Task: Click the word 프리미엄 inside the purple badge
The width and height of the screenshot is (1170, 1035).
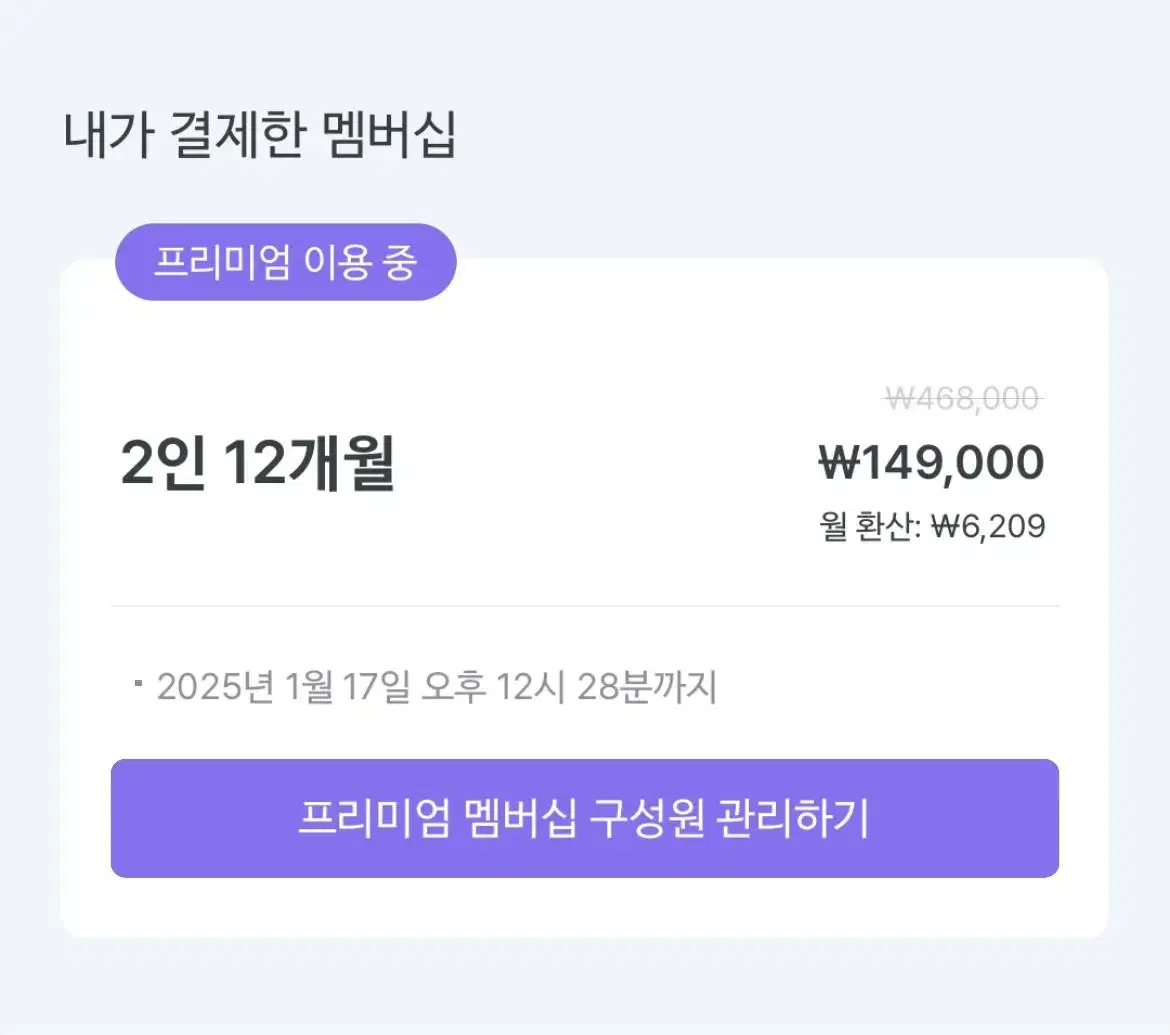Action: point(222,263)
